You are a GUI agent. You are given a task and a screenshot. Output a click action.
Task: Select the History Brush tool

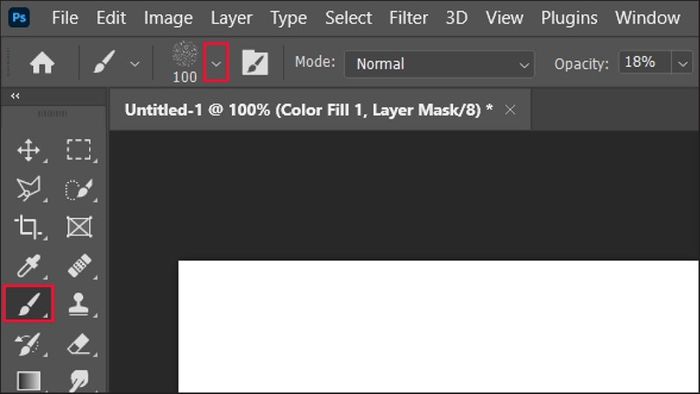pos(28,344)
